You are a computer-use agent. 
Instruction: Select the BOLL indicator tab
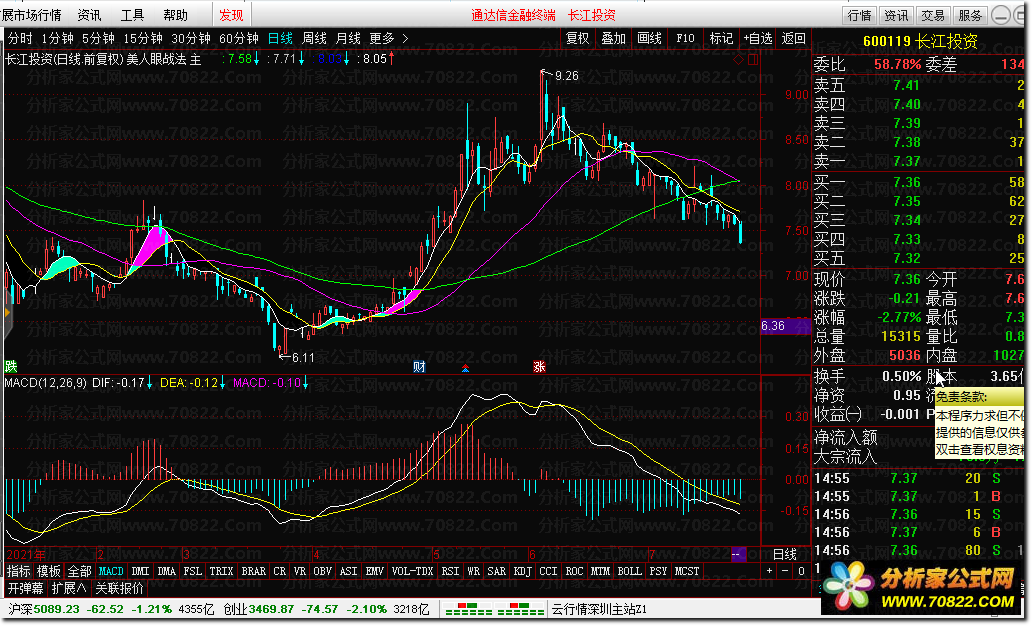click(630, 571)
